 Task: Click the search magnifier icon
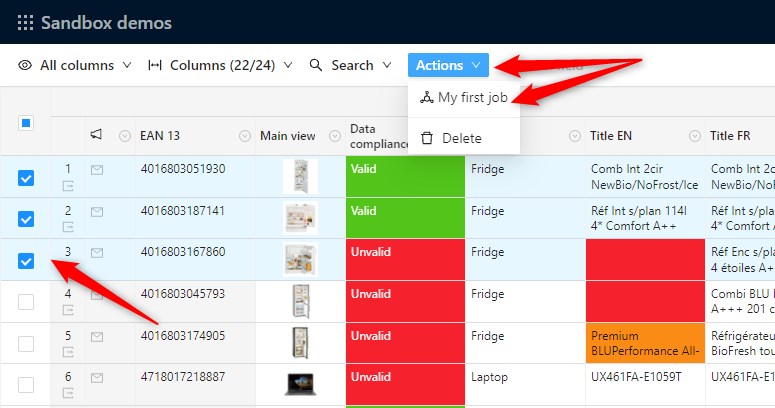click(x=316, y=65)
